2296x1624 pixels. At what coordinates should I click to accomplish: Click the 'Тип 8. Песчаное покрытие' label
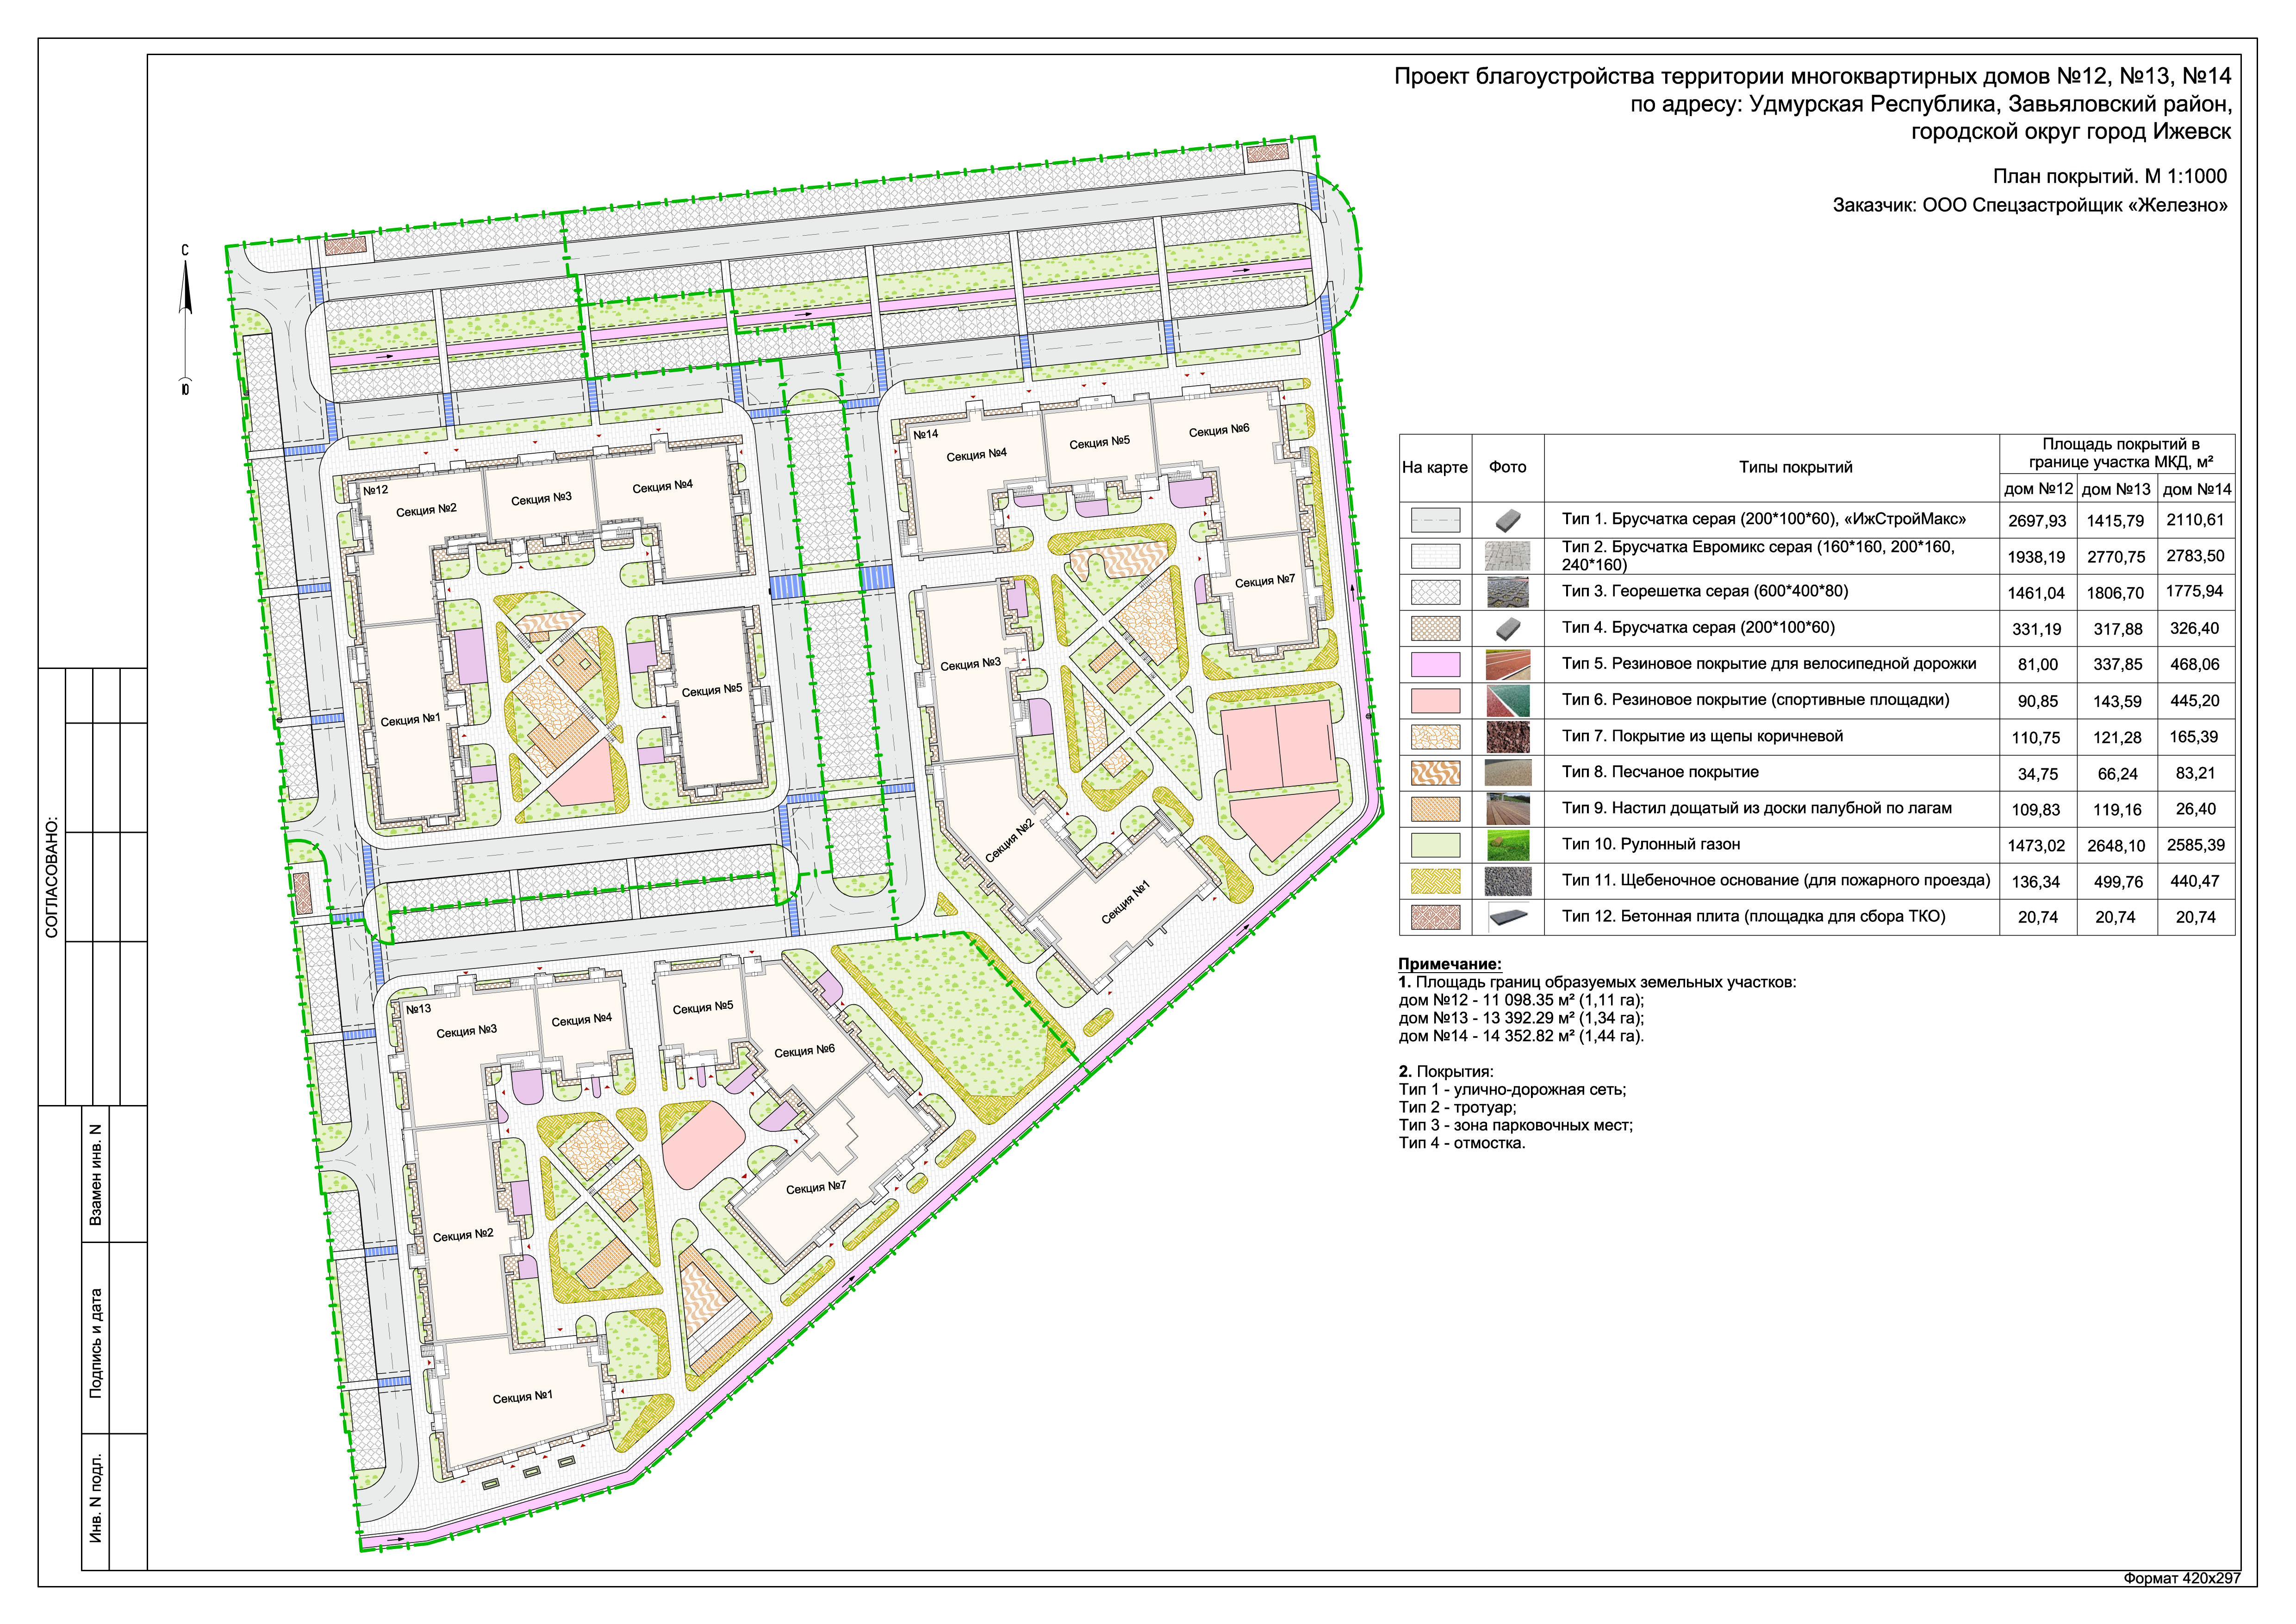(1660, 772)
